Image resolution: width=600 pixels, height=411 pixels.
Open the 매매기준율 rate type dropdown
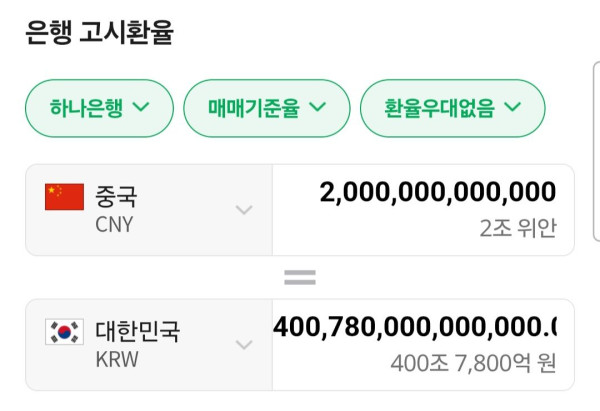tap(266, 108)
